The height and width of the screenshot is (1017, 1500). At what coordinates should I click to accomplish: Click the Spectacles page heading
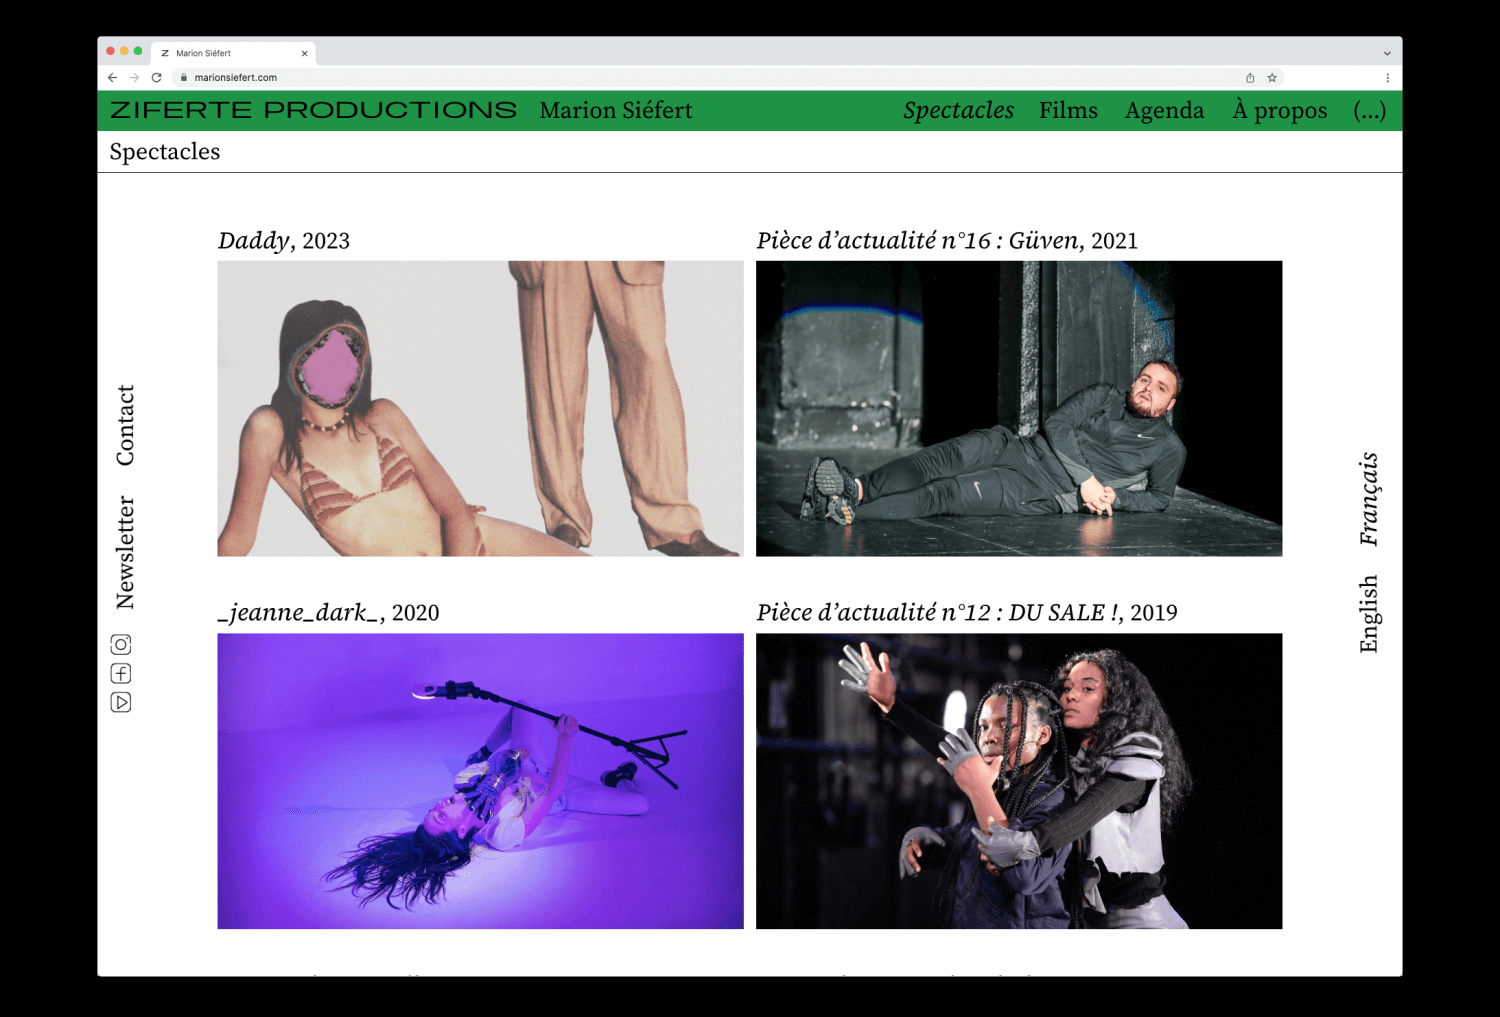pos(165,152)
